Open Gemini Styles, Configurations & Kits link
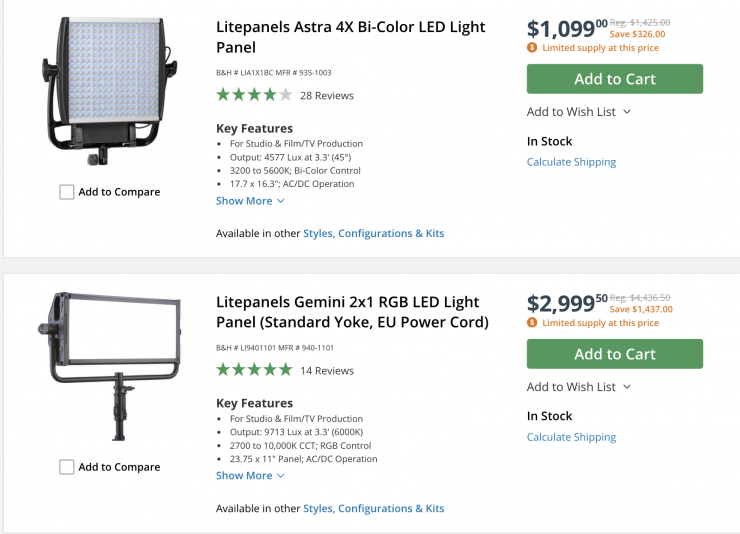Viewport: 740px width, 534px height. (373, 508)
